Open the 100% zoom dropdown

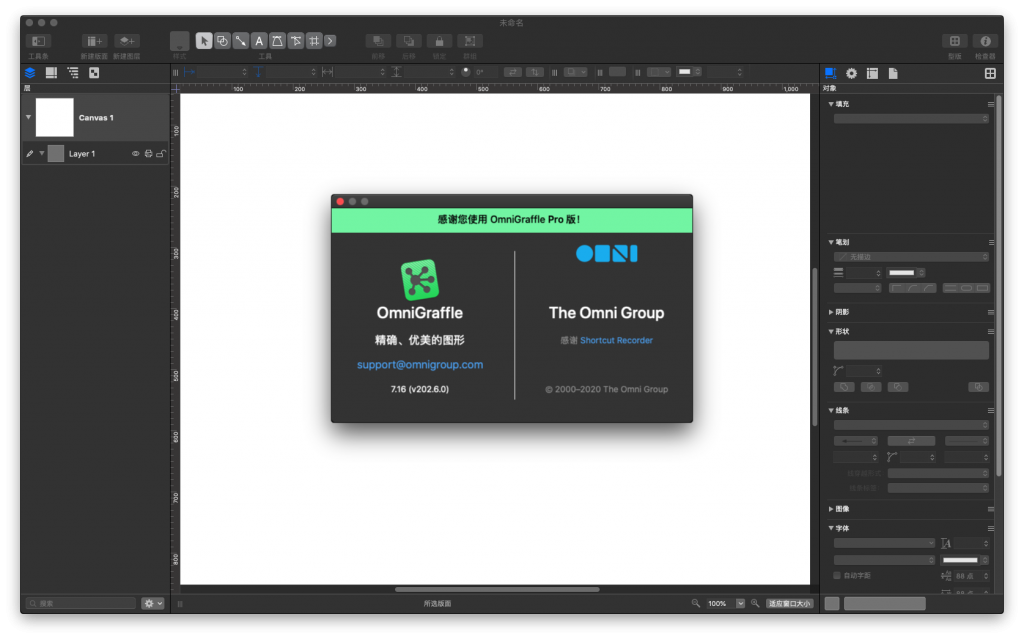(x=741, y=604)
